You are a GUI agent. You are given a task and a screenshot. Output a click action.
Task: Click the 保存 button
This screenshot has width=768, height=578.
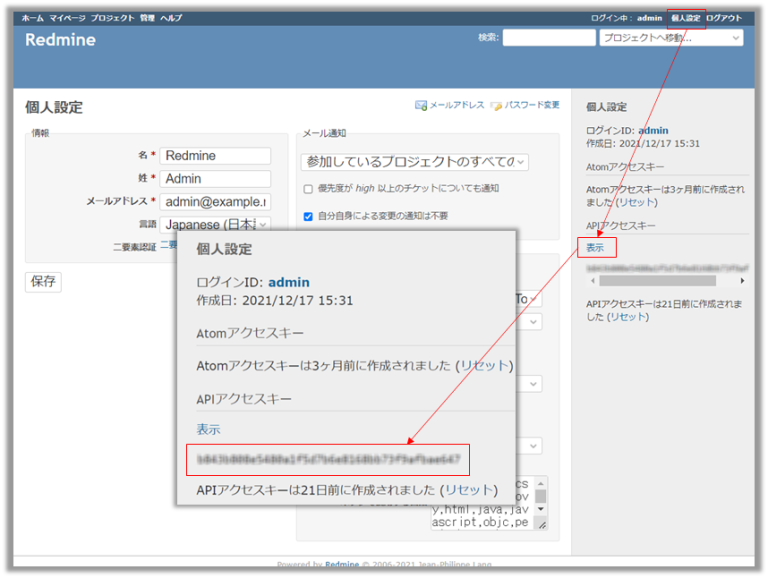pyautogui.click(x=43, y=281)
